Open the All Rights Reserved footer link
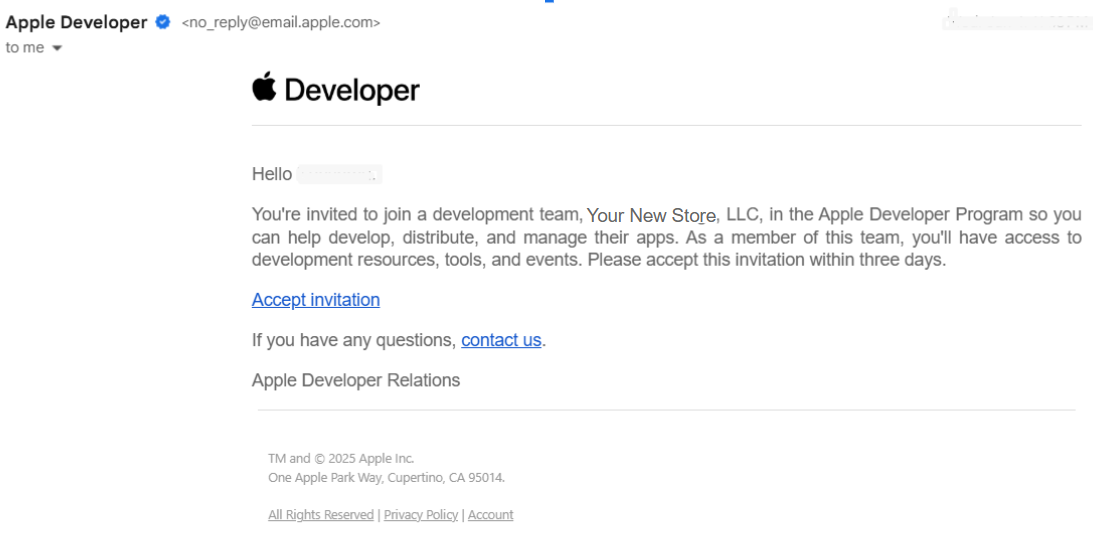1093x539 pixels. tap(321, 515)
